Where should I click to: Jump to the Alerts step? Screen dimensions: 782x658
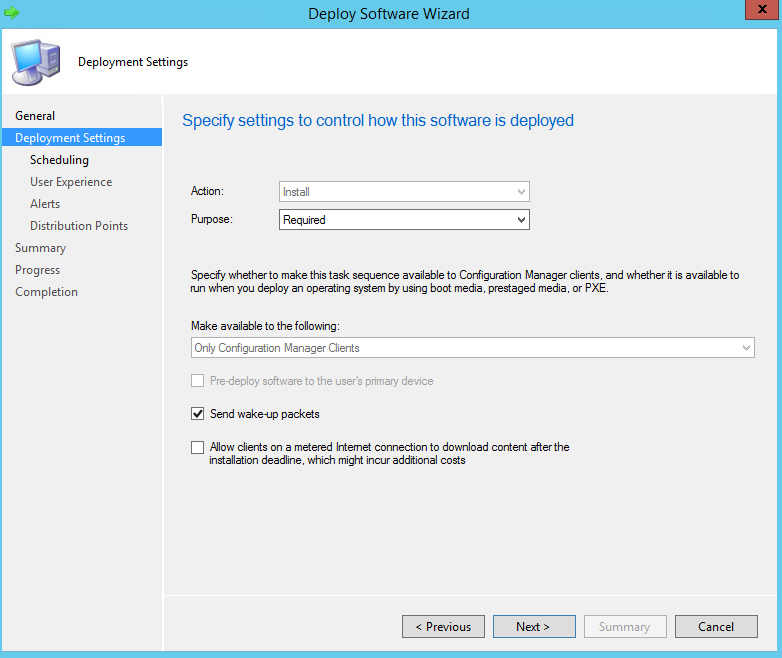click(x=45, y=204)
